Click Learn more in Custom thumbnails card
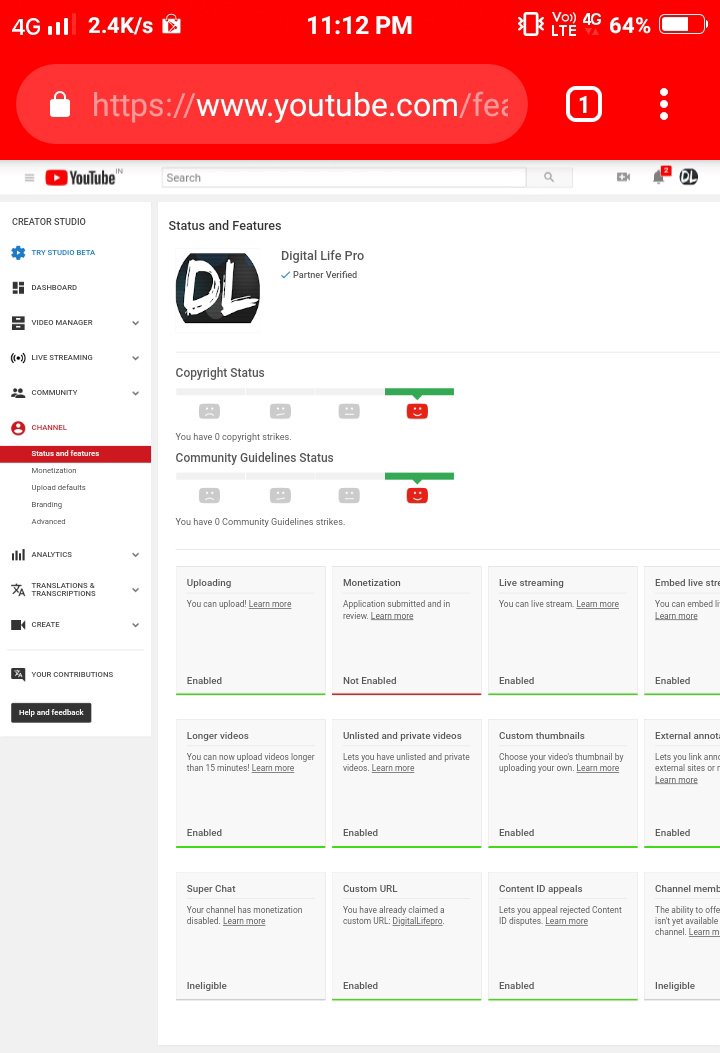 coord(598,768)
